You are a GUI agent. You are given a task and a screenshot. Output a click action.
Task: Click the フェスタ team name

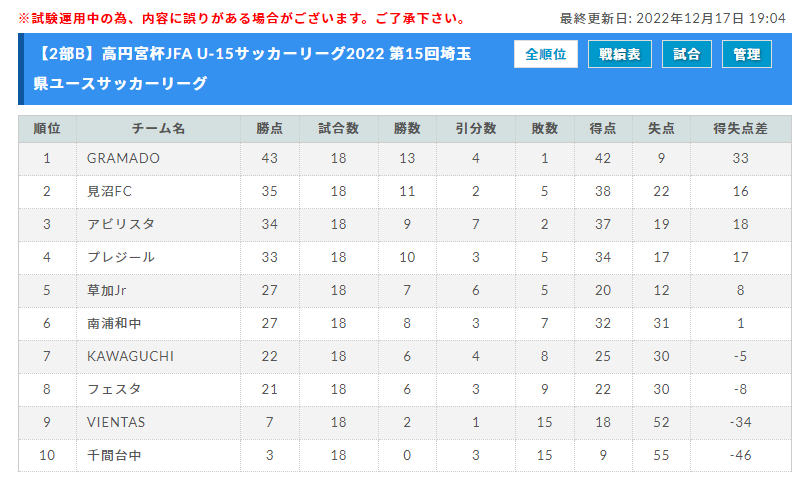(x=114, y=389)
